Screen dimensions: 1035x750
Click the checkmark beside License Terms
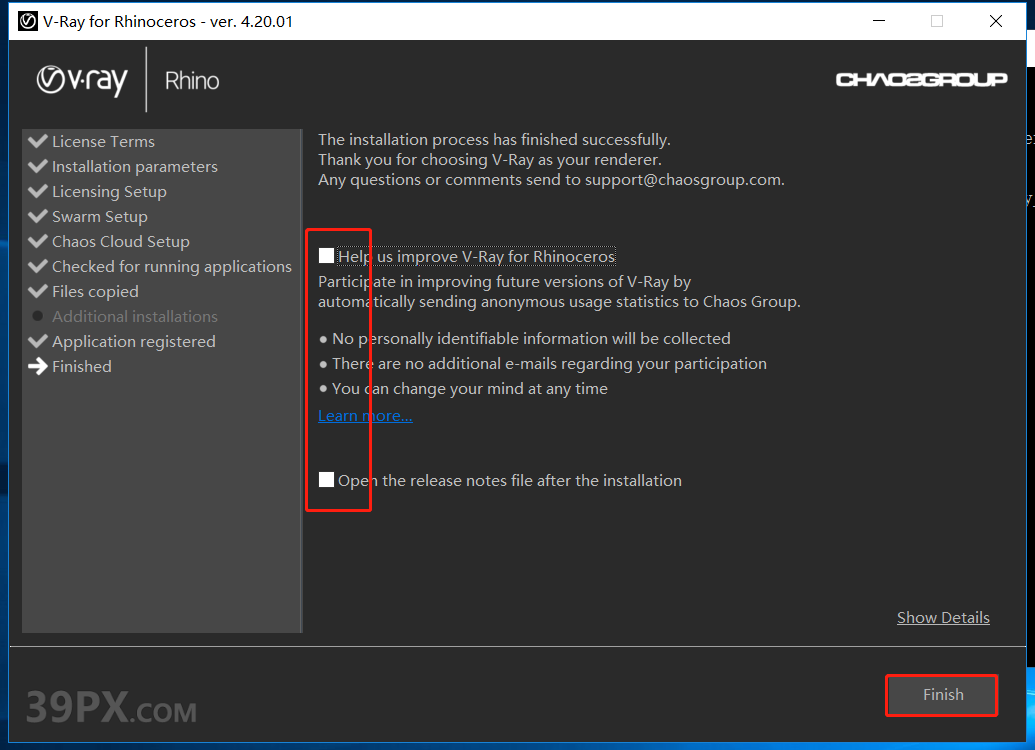[x=38, y=141]
